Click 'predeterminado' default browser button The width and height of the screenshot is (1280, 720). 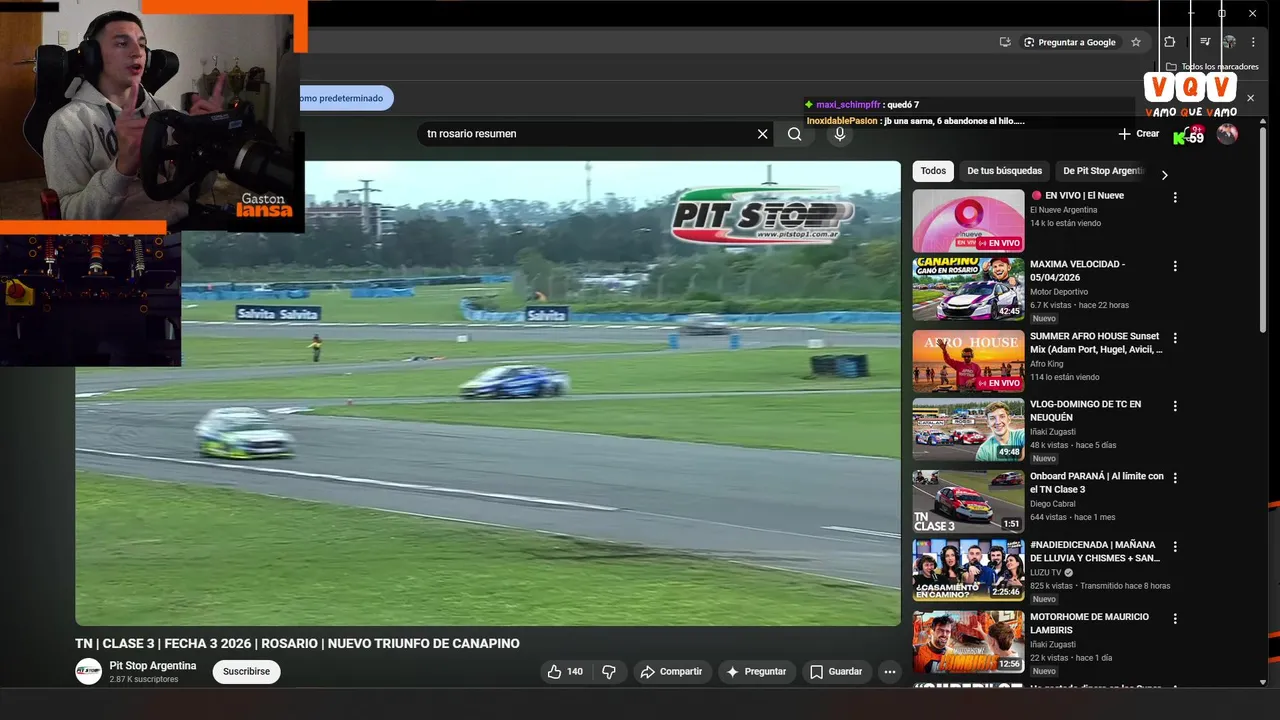tap(345, 98)
